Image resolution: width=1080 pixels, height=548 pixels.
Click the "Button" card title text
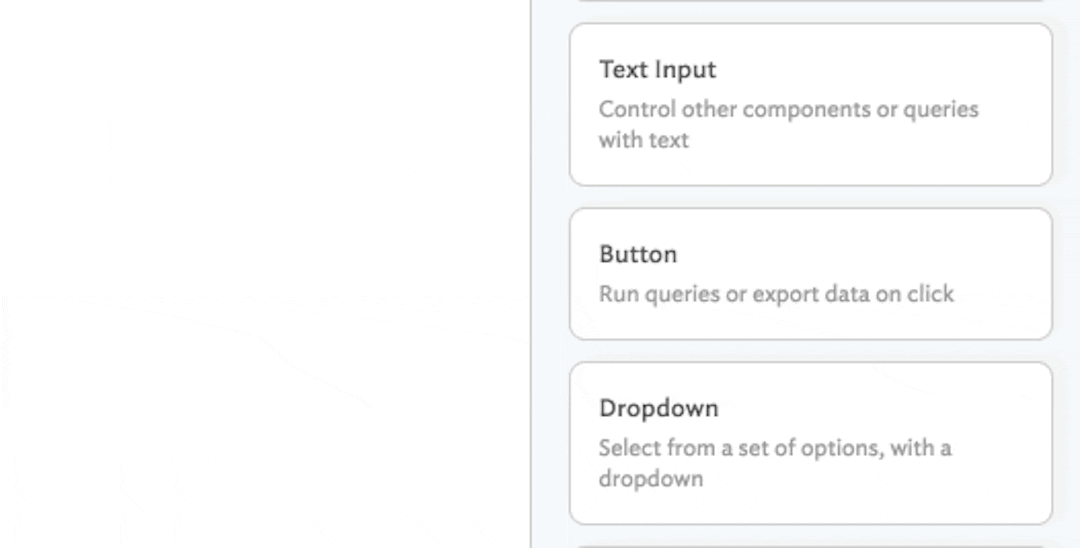[638, 254]
